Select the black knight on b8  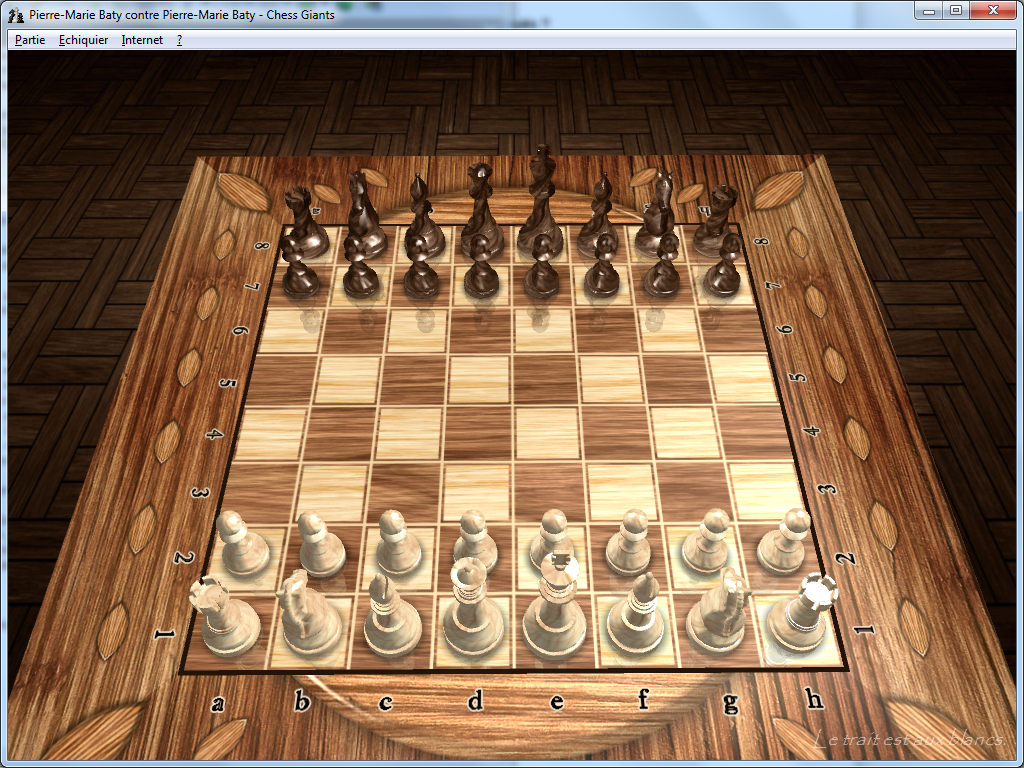click(364, 220)
